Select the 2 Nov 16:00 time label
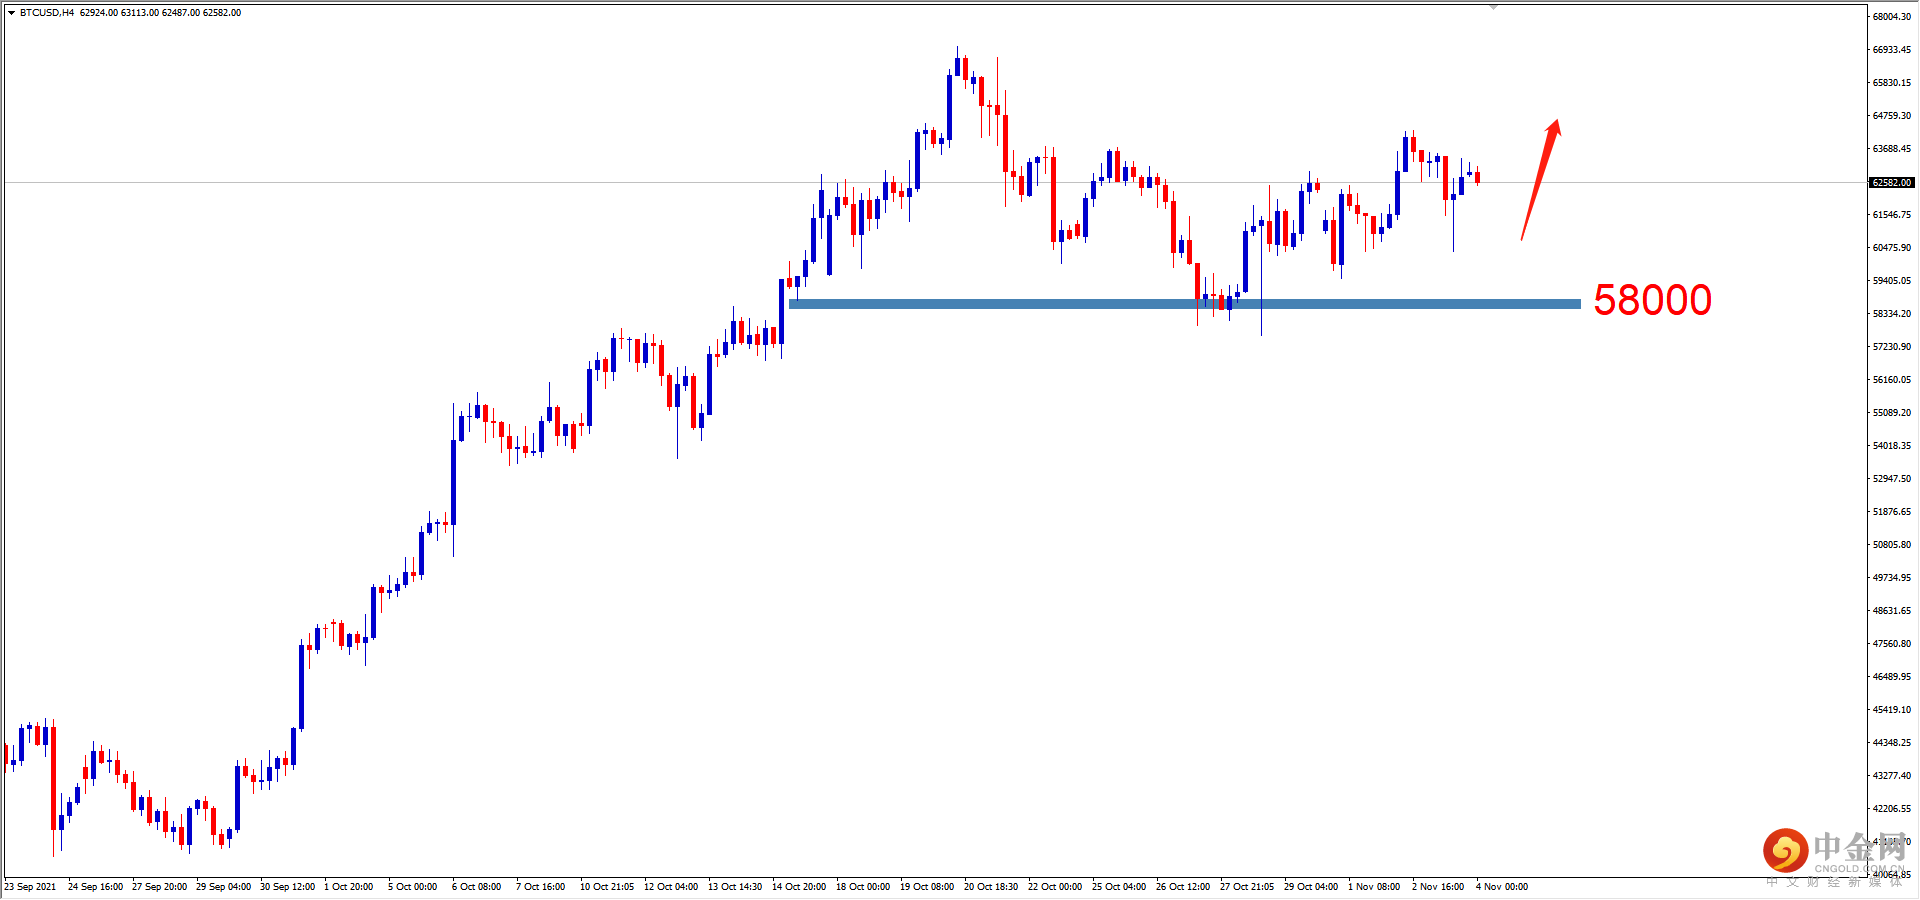Viewport: 1920px width, 900px height. [x=1438, y=887]
